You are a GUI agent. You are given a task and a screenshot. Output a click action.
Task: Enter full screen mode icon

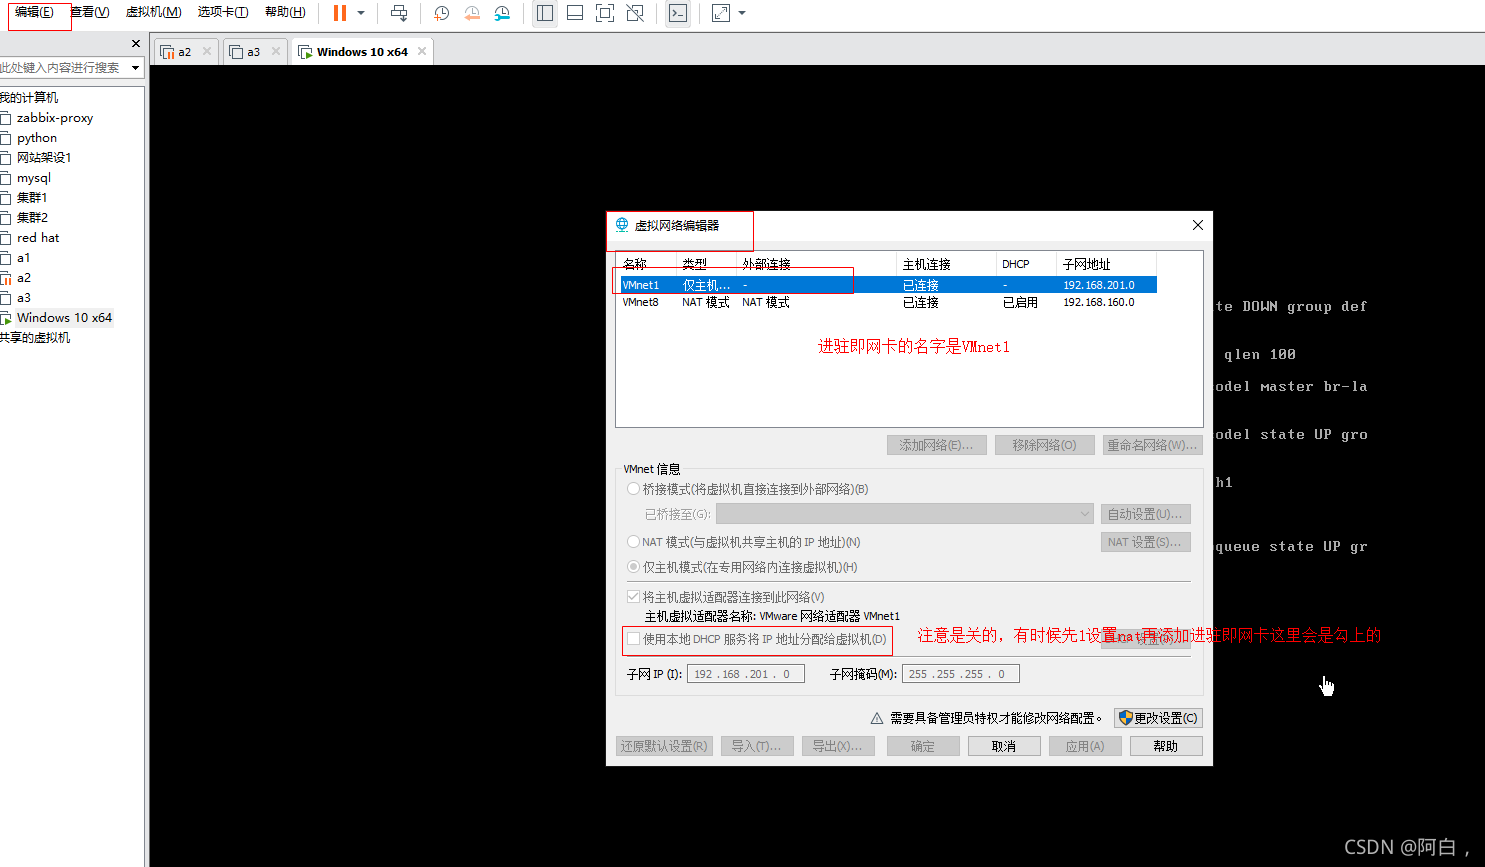pyautogui.click(x=605, y=13)
